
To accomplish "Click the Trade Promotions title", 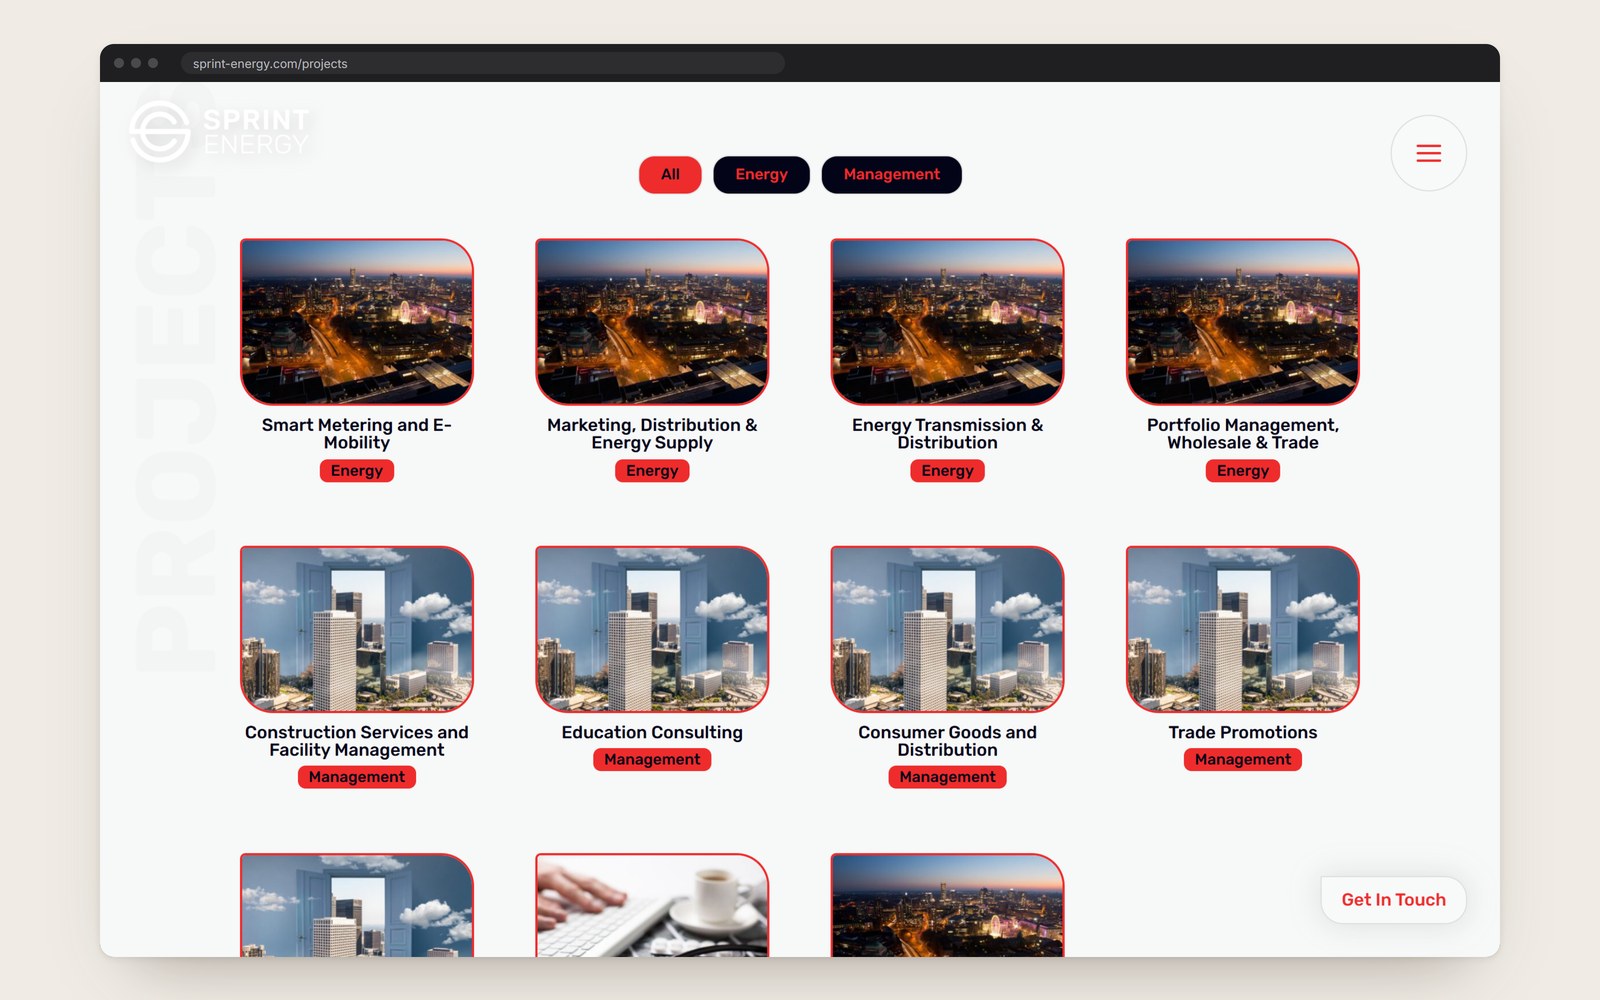I will pos(1243,733).
